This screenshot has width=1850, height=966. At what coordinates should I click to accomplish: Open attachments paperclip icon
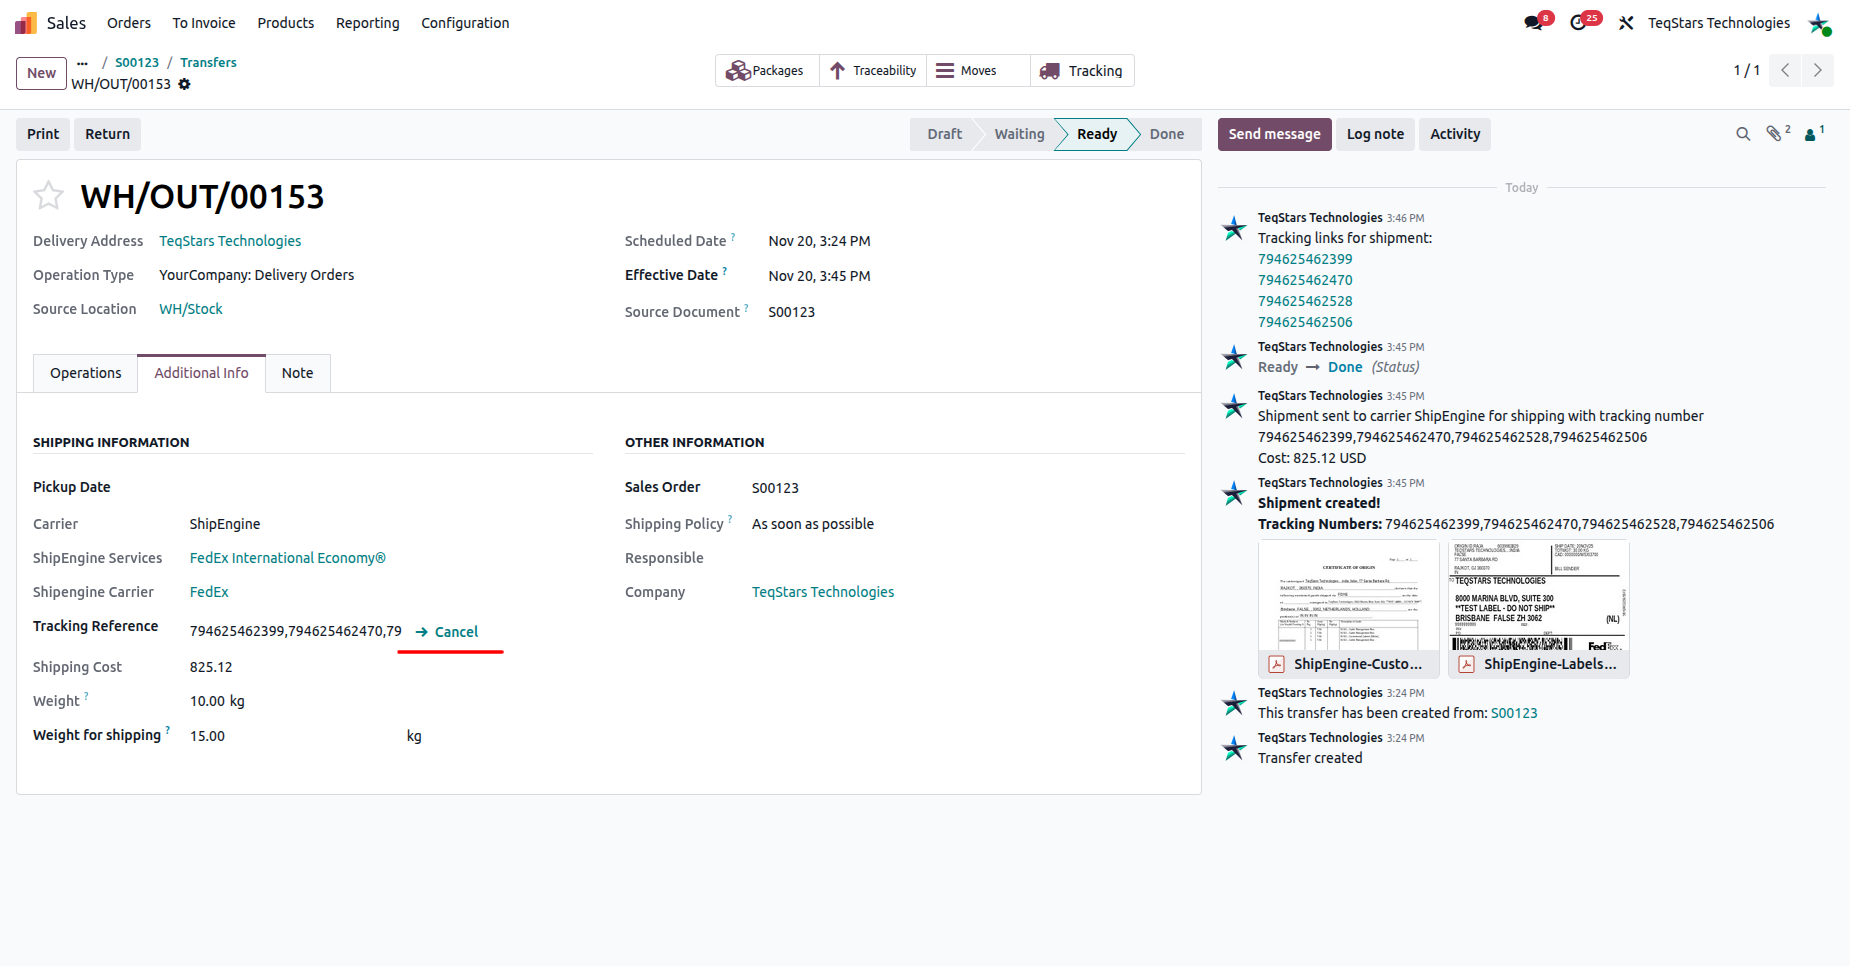coord(1775,133)
